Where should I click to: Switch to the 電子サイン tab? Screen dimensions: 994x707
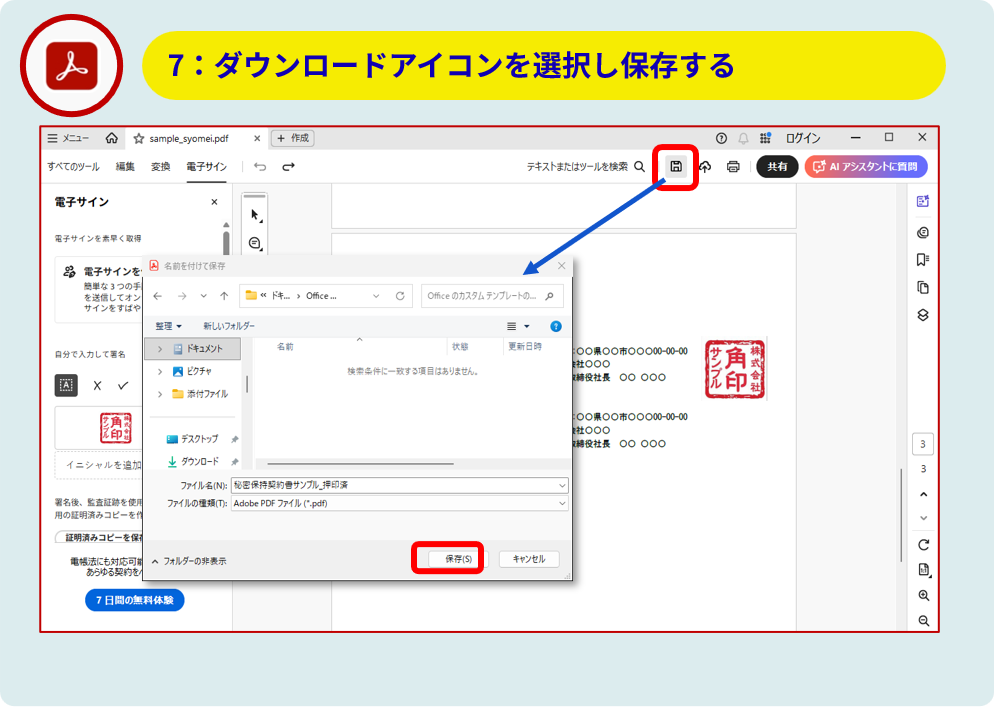pos(206,167)
